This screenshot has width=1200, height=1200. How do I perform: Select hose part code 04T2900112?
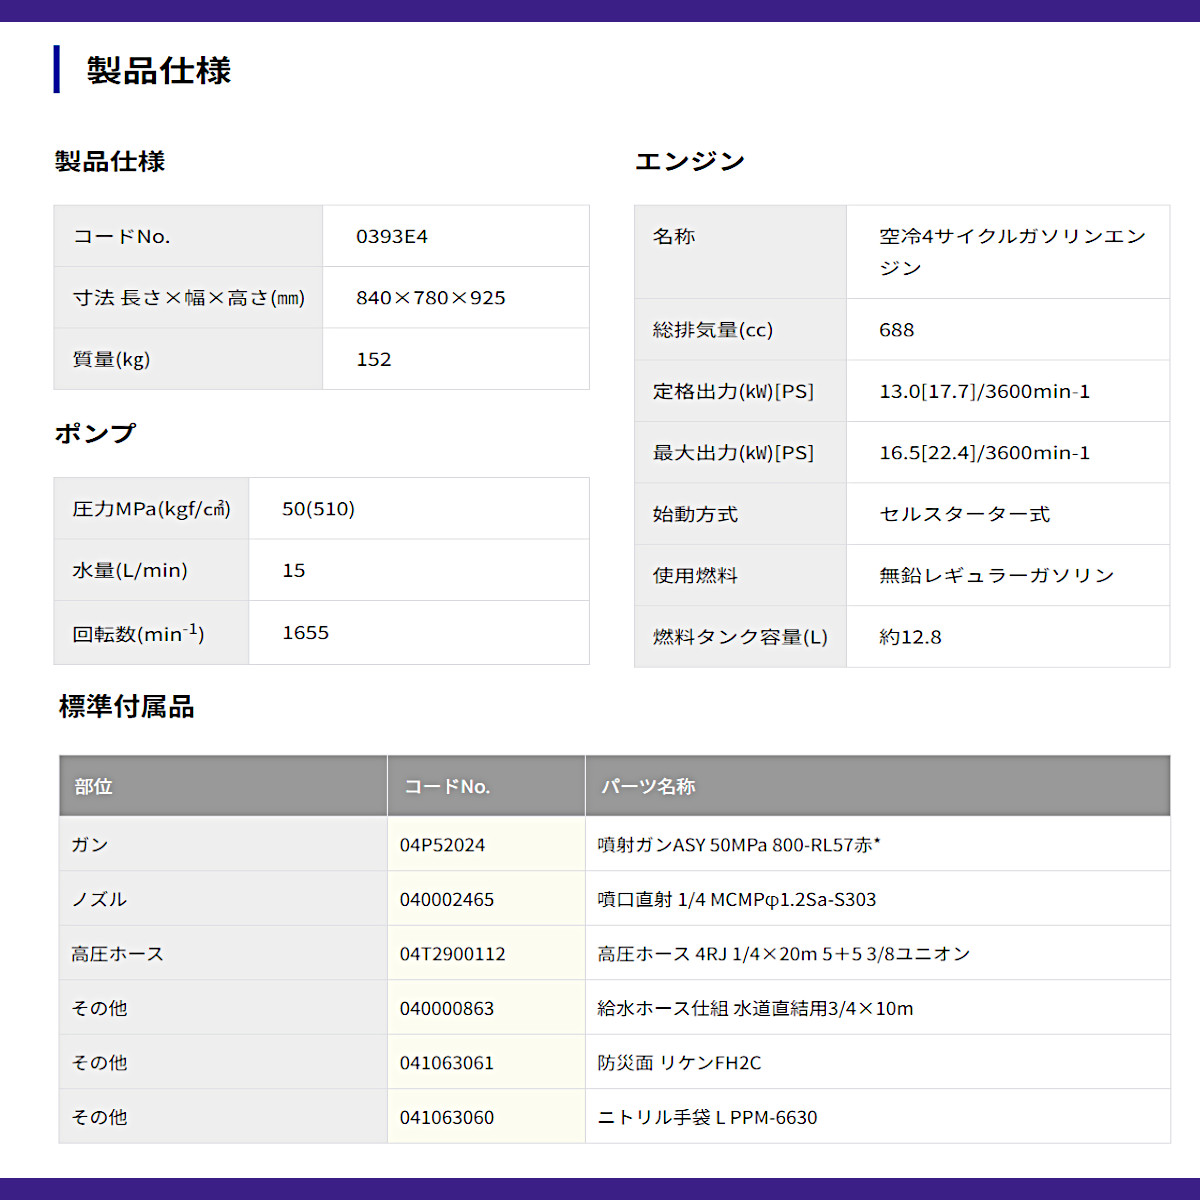click(453, 954)
